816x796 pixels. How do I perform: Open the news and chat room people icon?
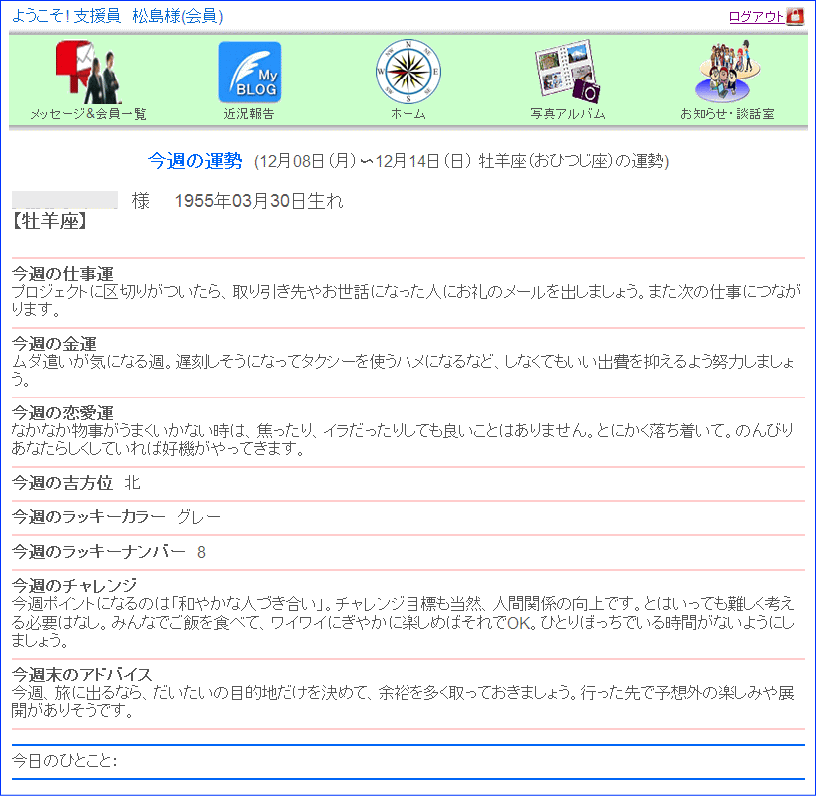click(x=727, y=72)
